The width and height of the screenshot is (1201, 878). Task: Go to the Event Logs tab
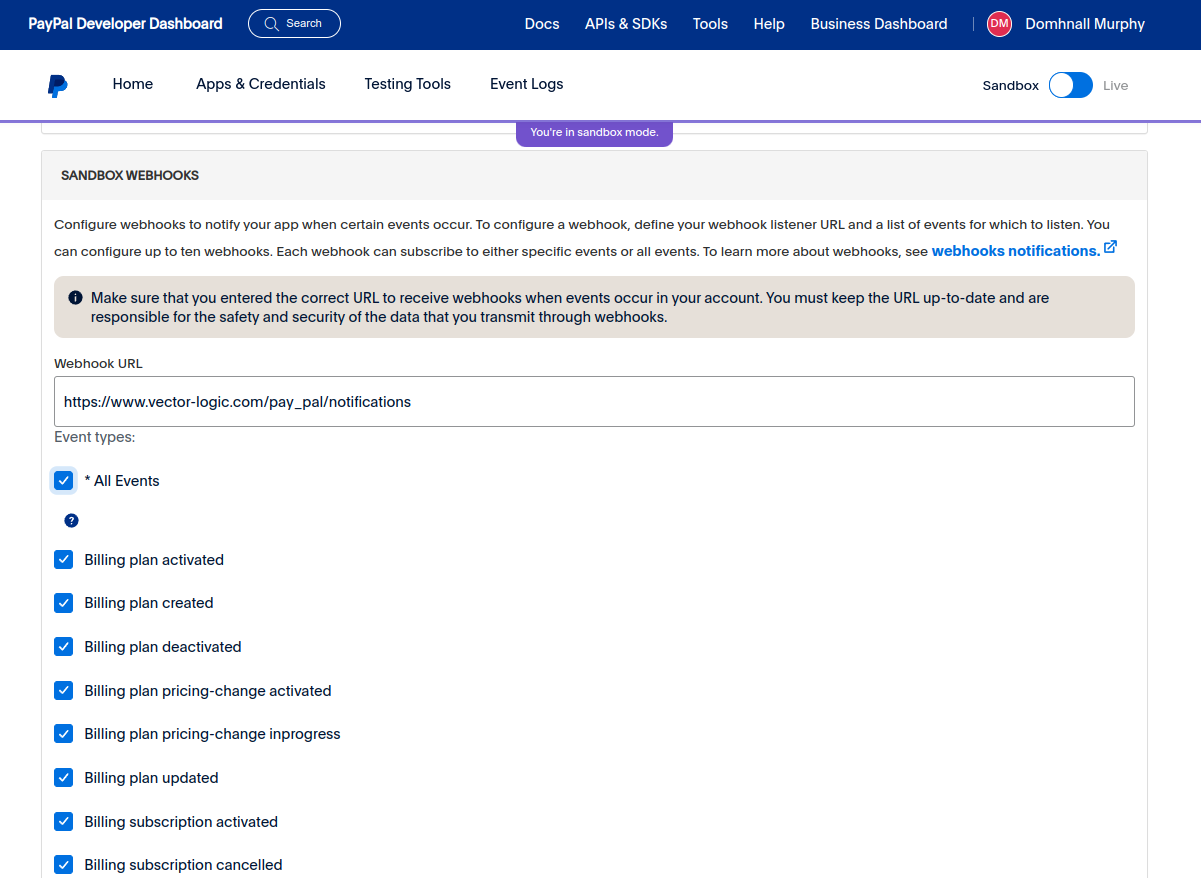tap(527, 84)
